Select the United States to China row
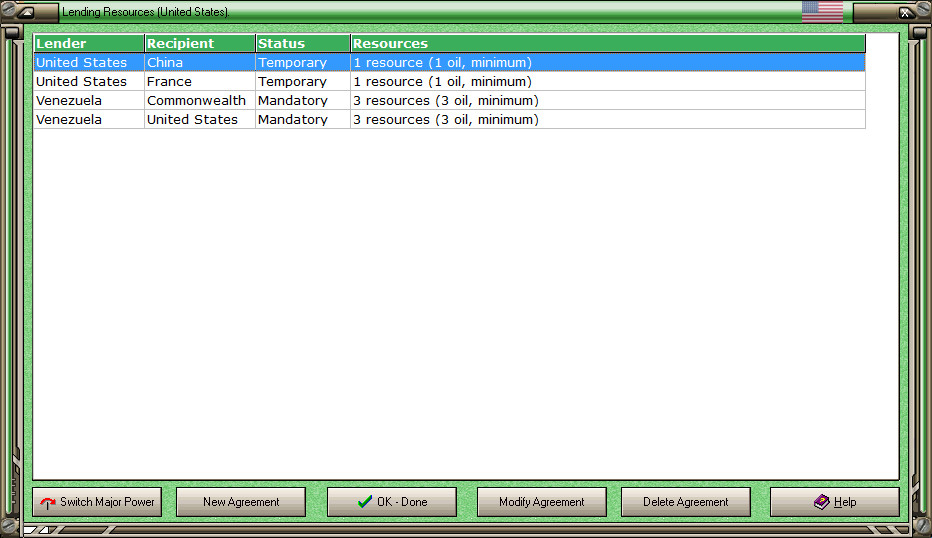 coord(449,62)
